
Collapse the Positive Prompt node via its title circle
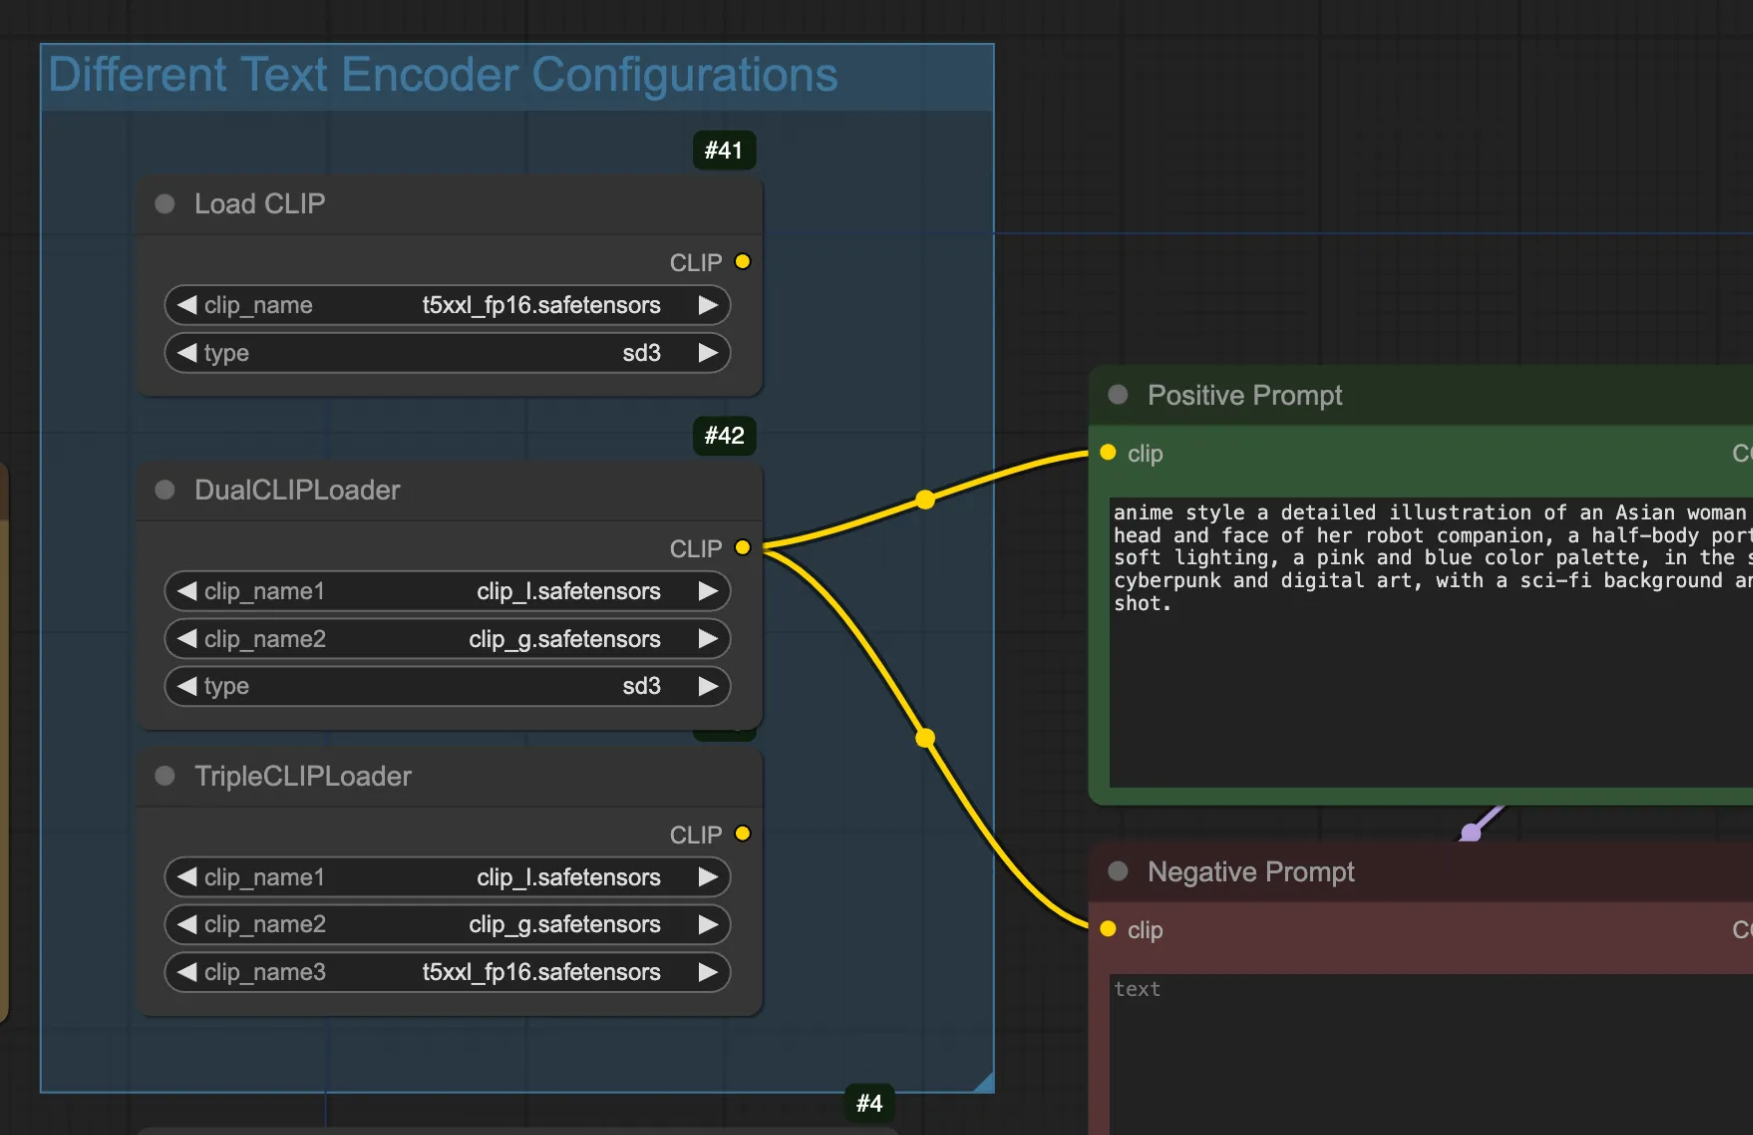click(1116, 395)
